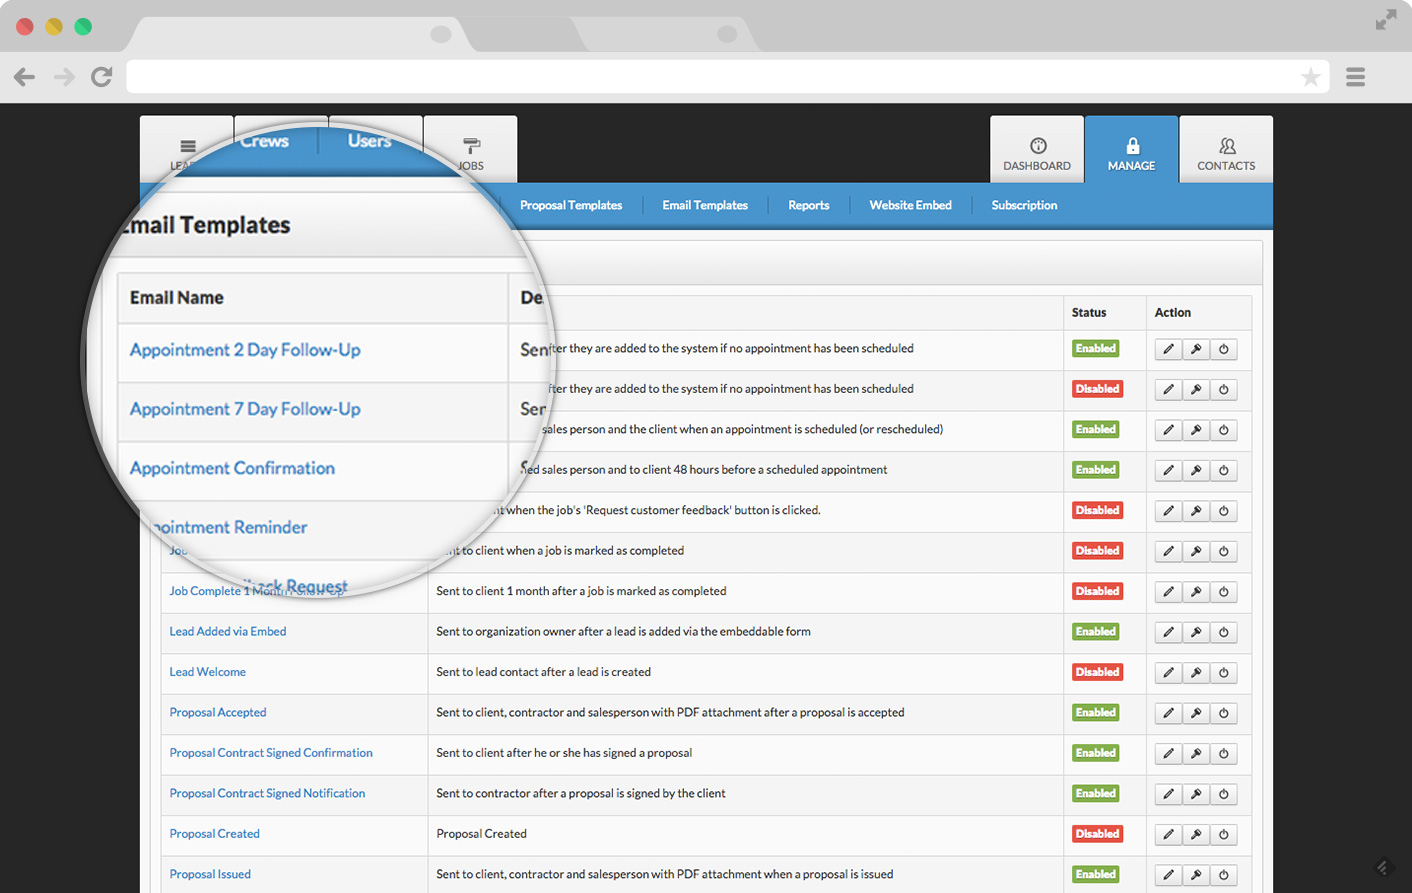Image resolution: width=1412 pixels, height=893 pixels.
Task: Click brush icon for Lead Welcome
Action: (x=1196, y=673)
